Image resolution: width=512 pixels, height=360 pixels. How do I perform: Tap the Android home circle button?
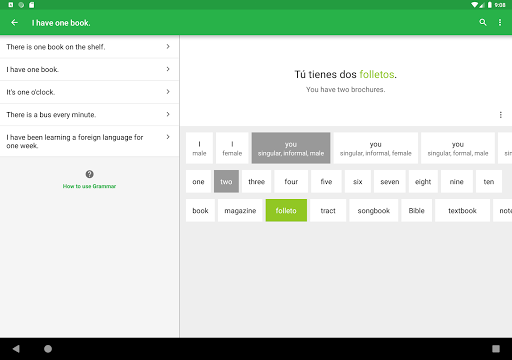pyautogui.click(x=48, y=349)
